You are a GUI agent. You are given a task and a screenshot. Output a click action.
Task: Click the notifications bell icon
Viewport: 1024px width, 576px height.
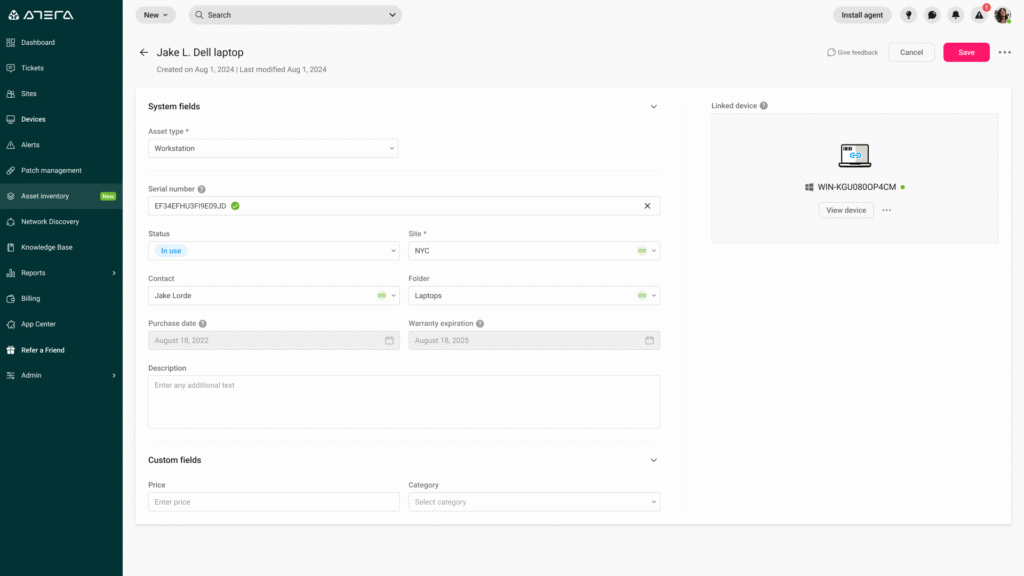(955, 15)
